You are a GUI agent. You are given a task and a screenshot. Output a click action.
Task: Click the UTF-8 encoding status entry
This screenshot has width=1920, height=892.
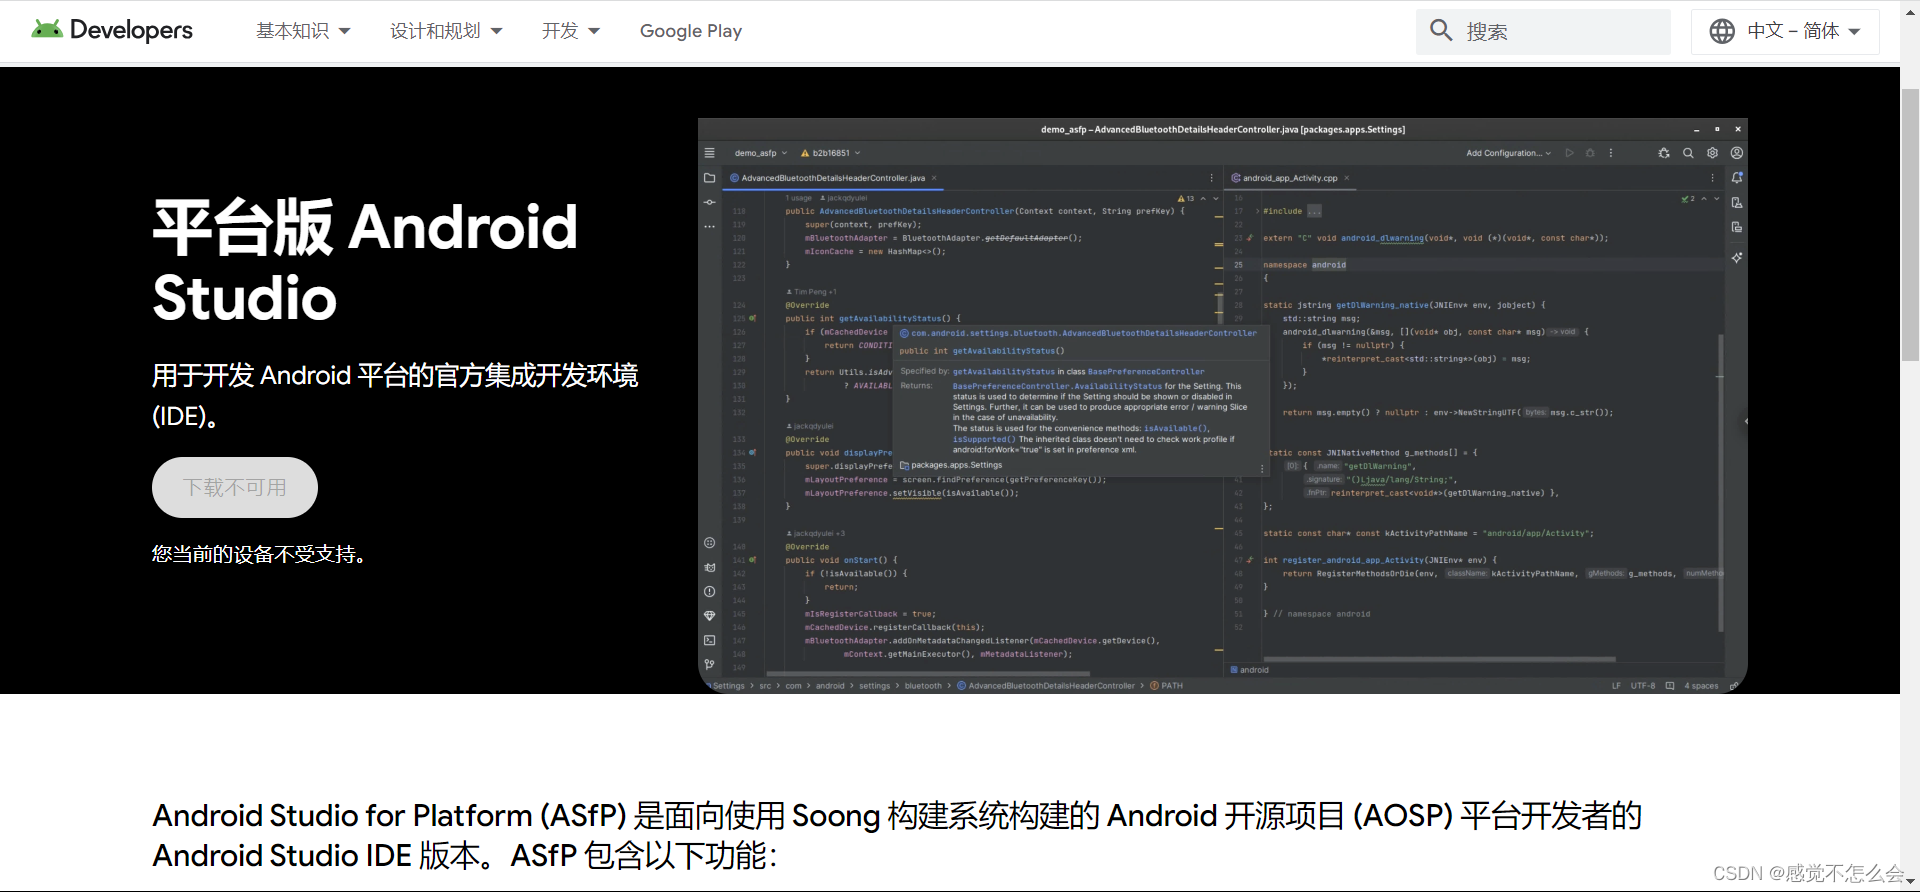click(x=1643, y=686)
